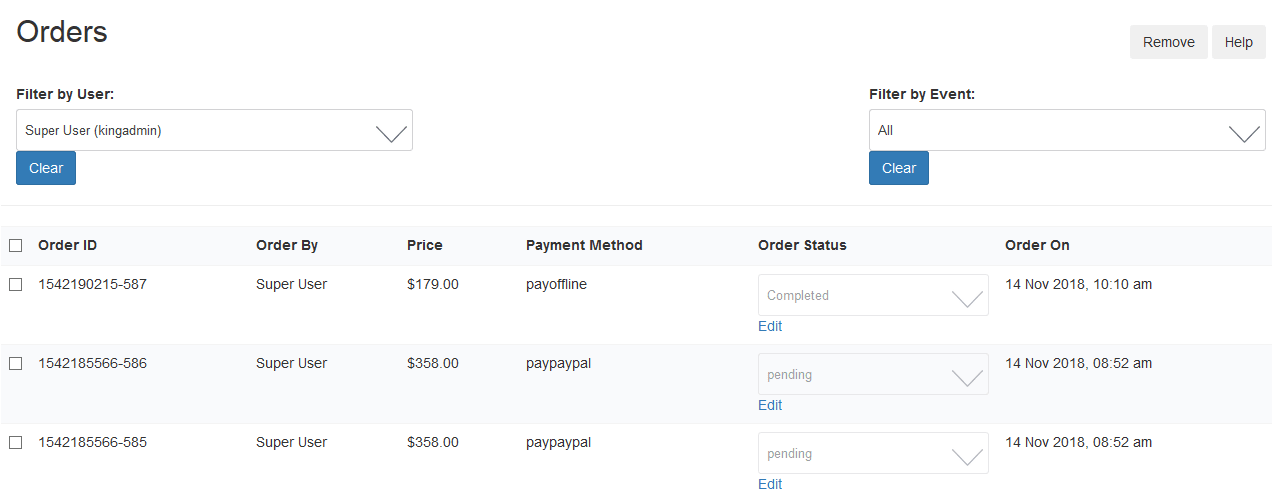Open status dropdown for order 1542185566-585

(x=873, y=453)
